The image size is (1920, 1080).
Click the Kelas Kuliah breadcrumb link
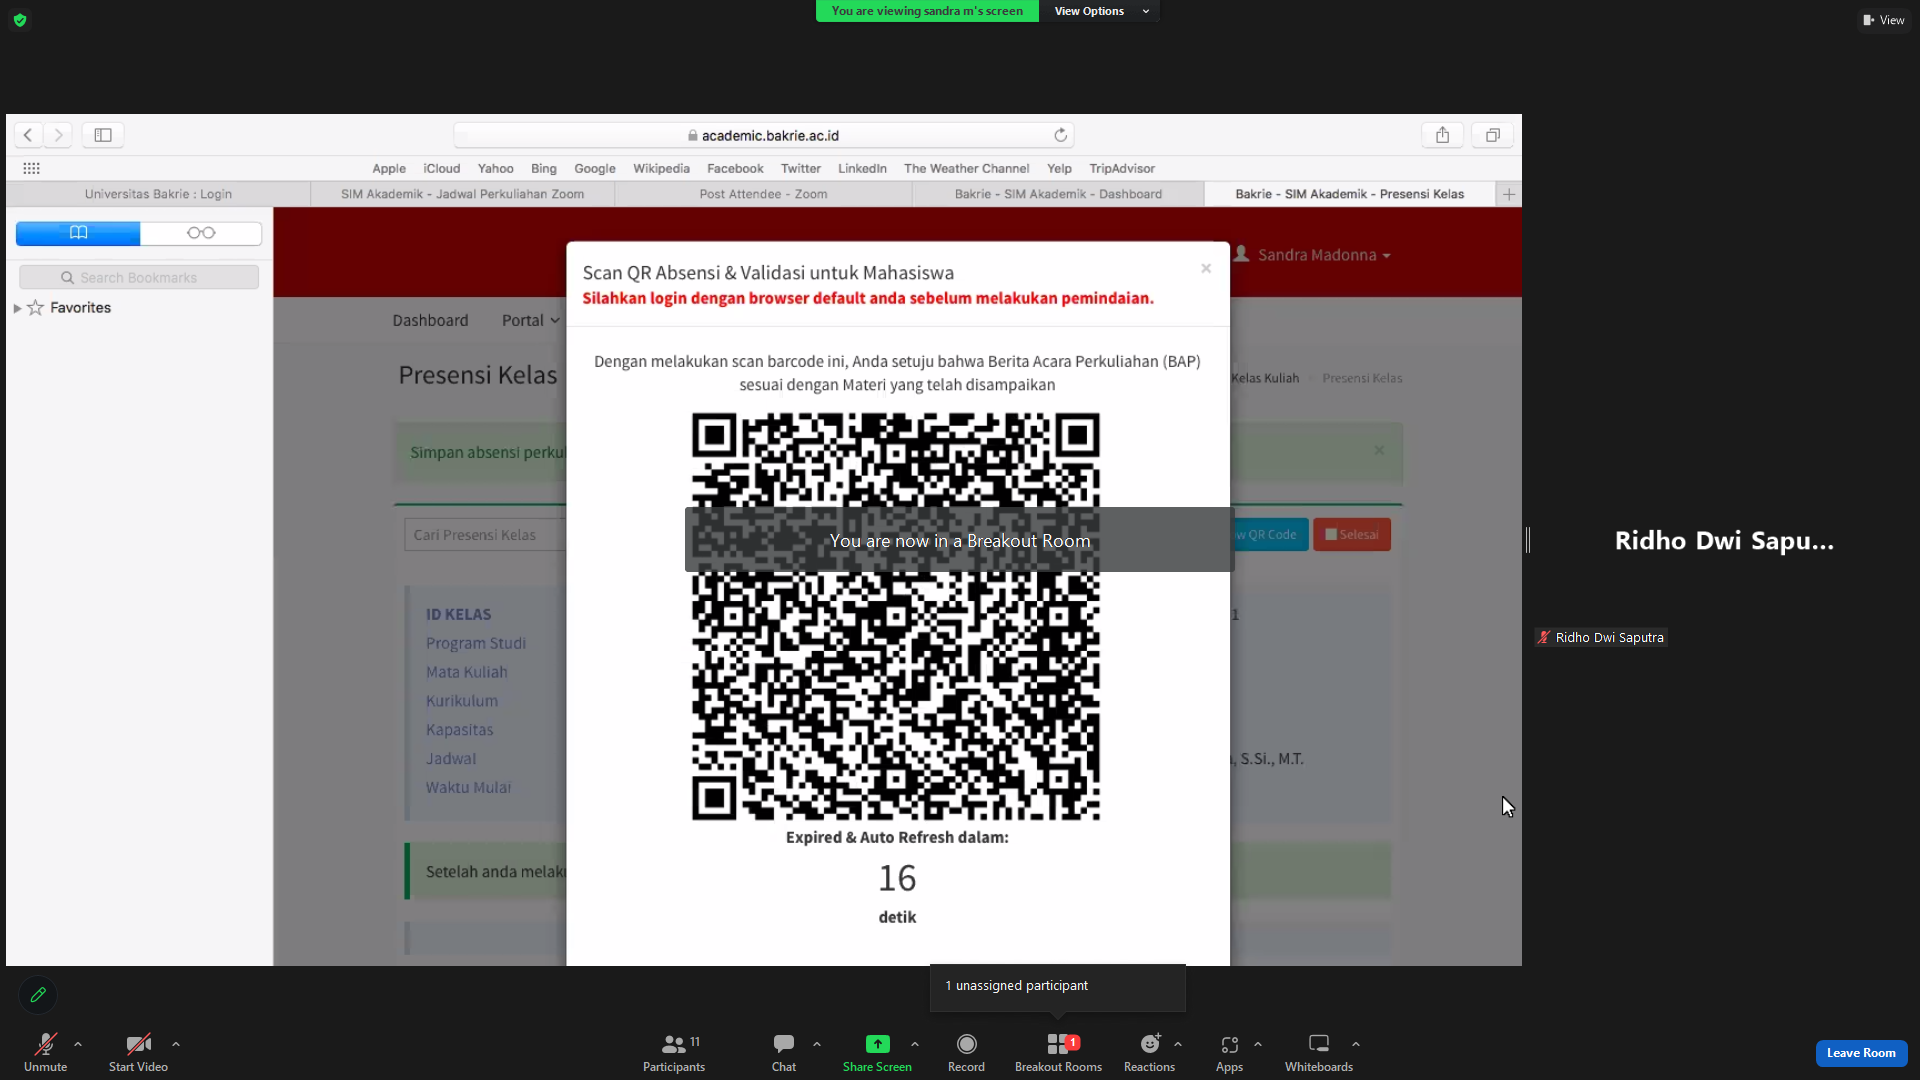pos(1265,378)
